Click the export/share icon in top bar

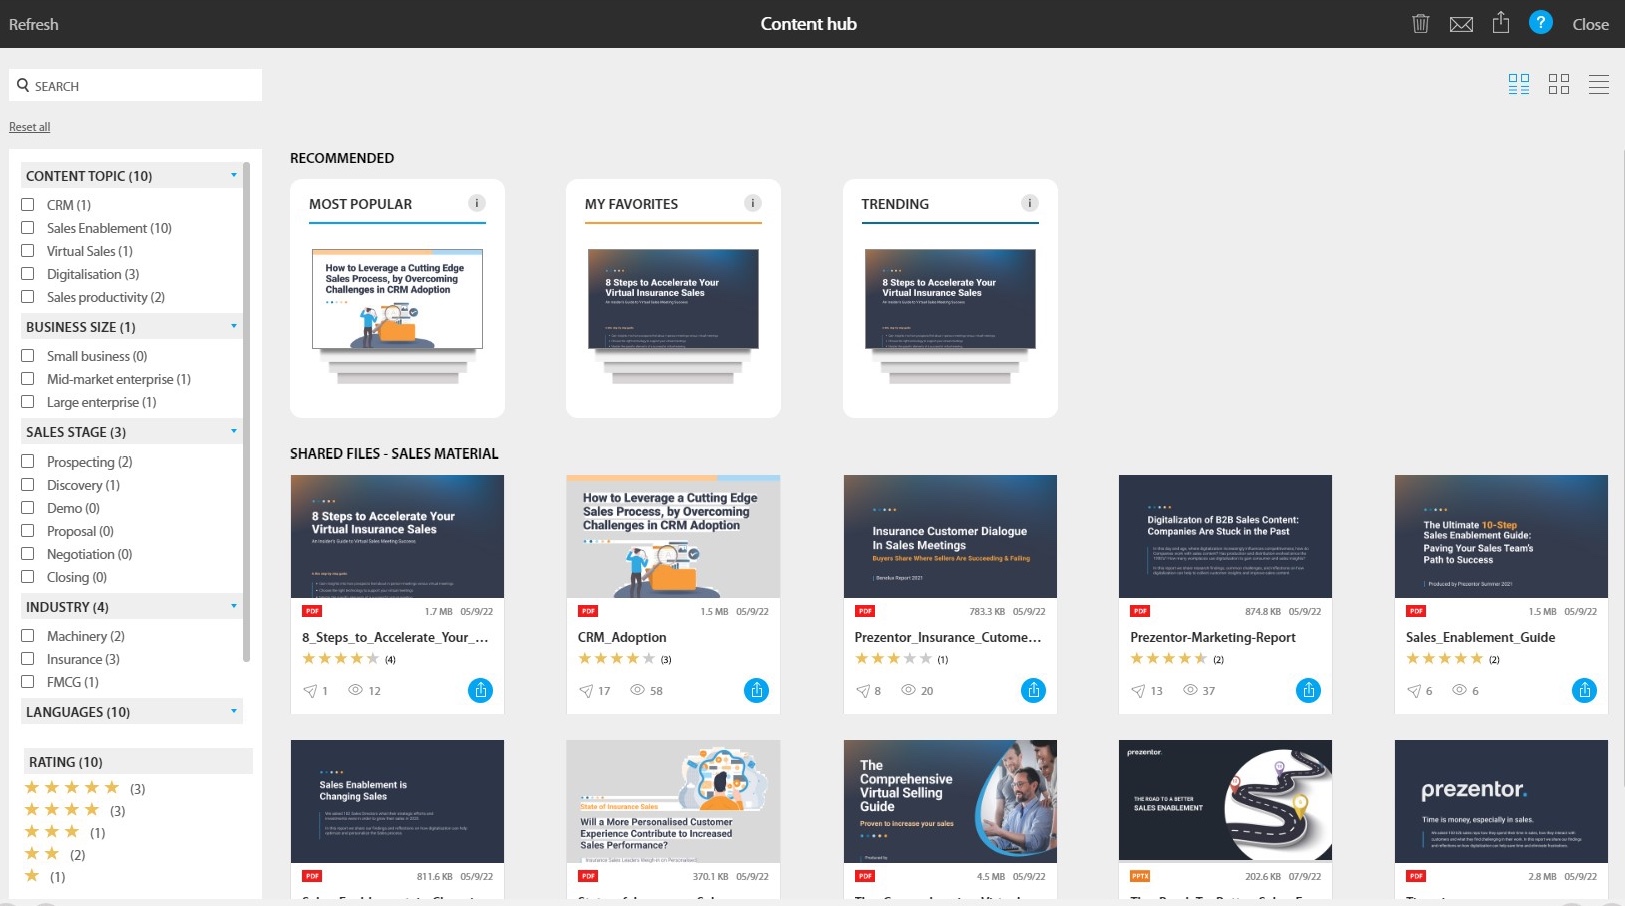tap(1499, 23)
